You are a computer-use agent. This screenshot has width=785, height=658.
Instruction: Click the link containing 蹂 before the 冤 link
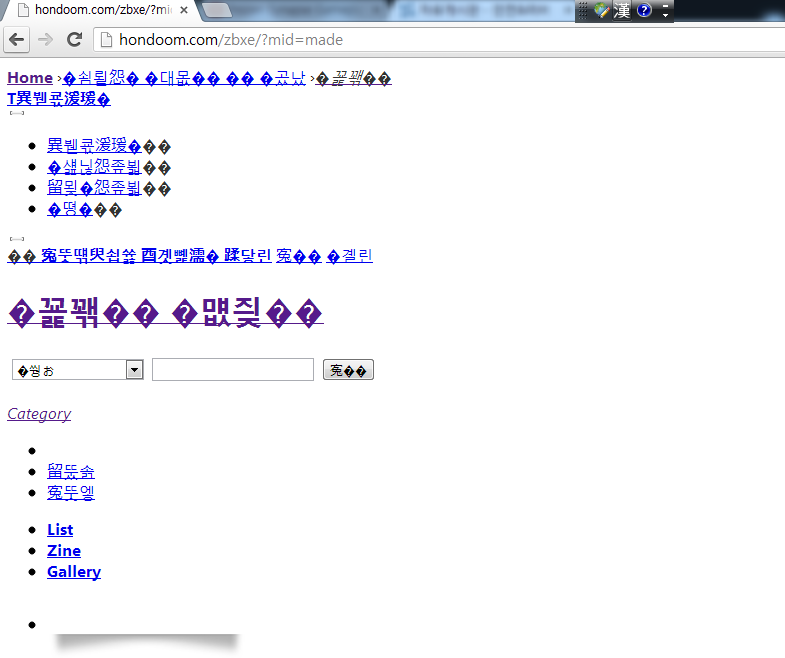(247, 255)
